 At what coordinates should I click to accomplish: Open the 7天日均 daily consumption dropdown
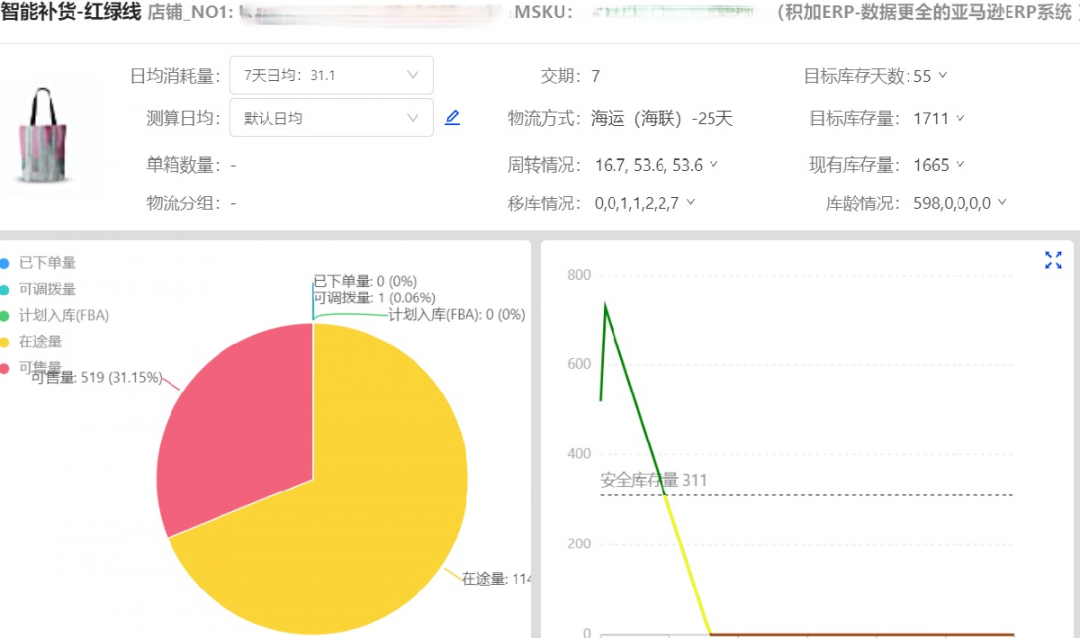331,75
